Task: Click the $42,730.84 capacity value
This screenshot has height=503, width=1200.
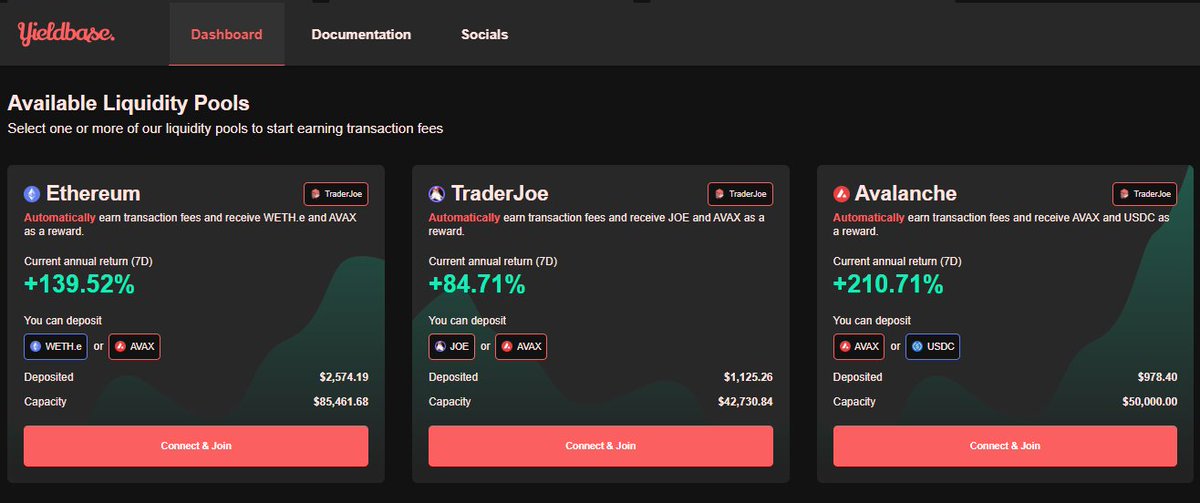Action: (x=746, y=402)
